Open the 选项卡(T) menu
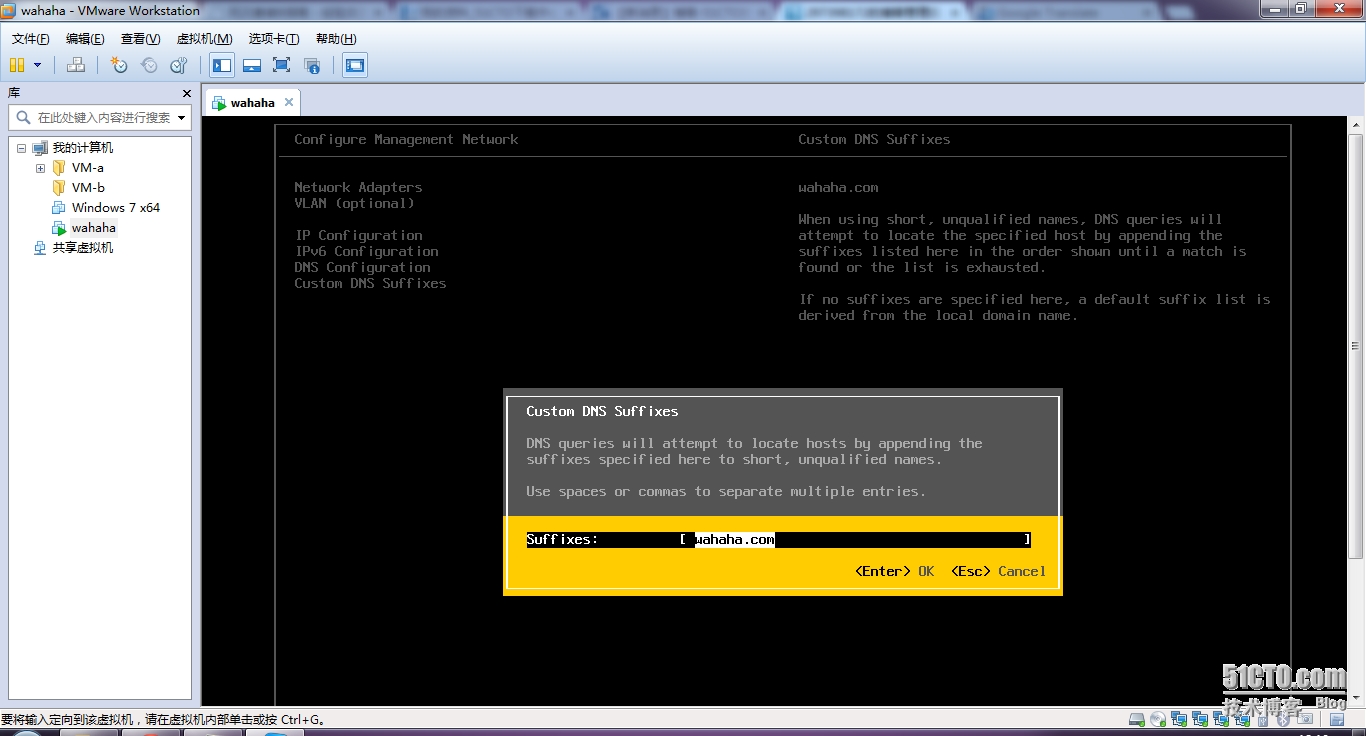The width and height of the screenshot is (1366, 736). pos(274,39)
